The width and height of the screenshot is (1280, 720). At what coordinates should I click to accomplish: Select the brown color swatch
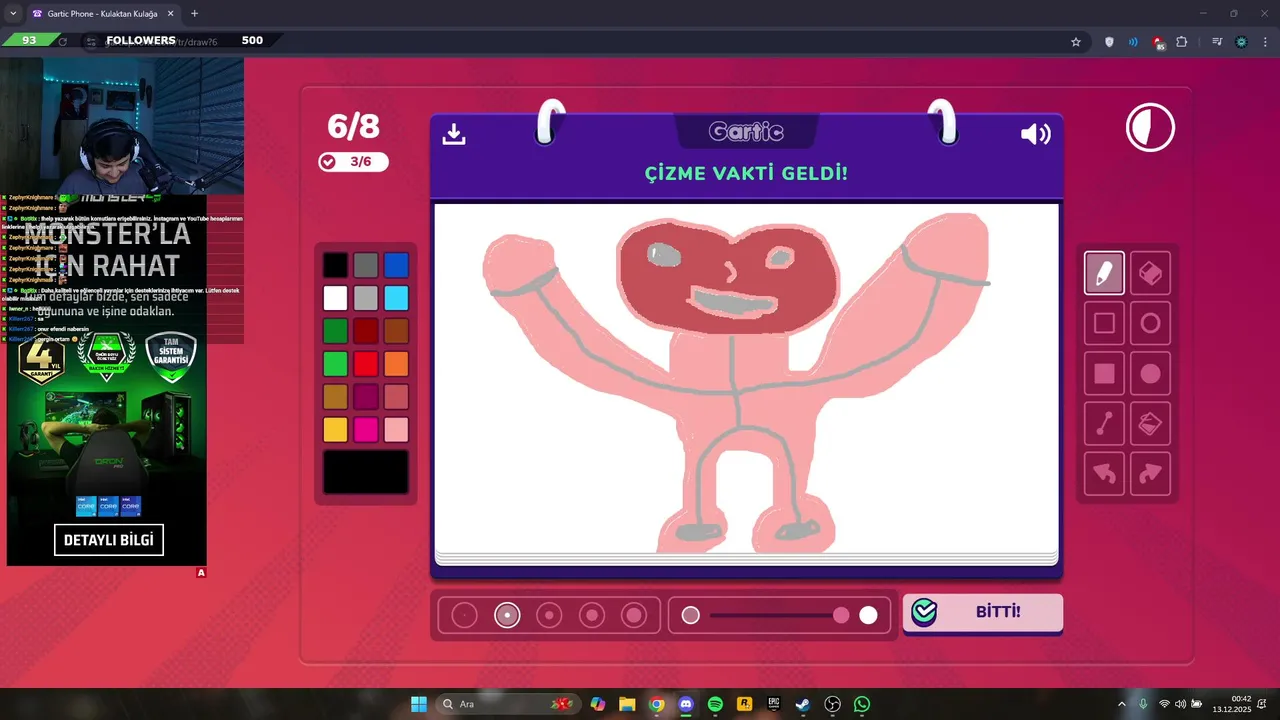point(396,331)
